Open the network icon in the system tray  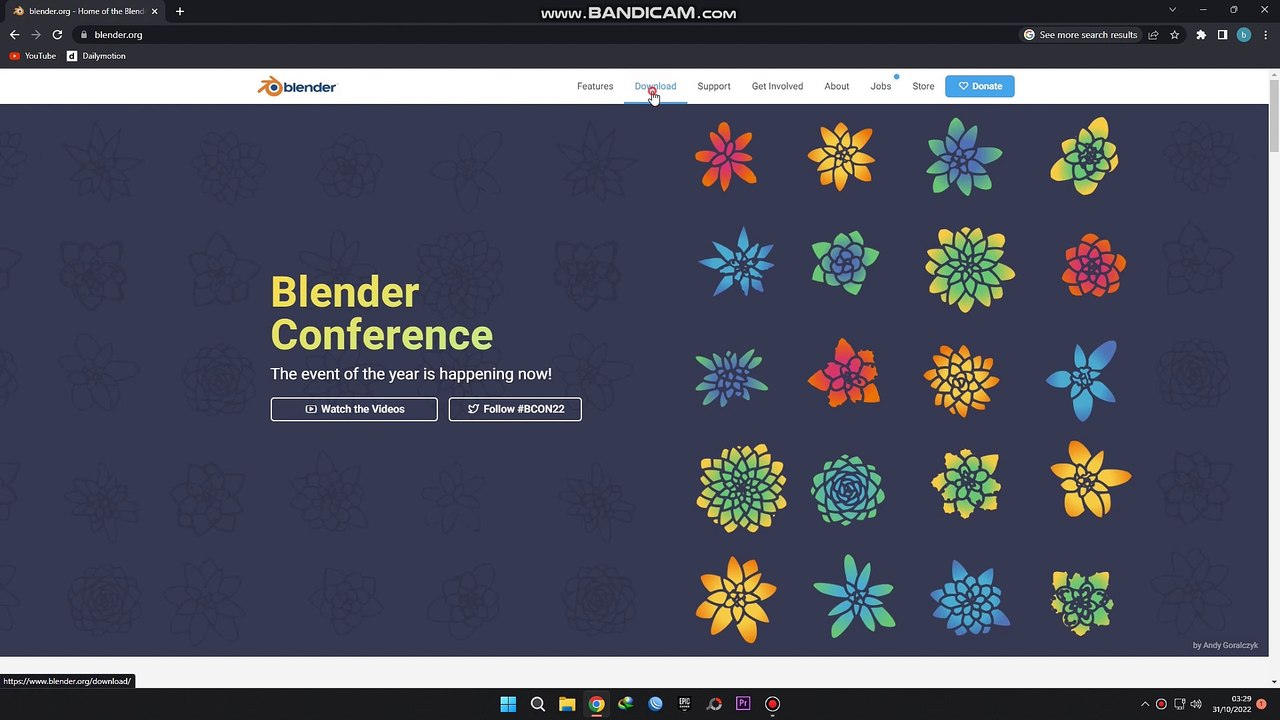[1180, 704]
